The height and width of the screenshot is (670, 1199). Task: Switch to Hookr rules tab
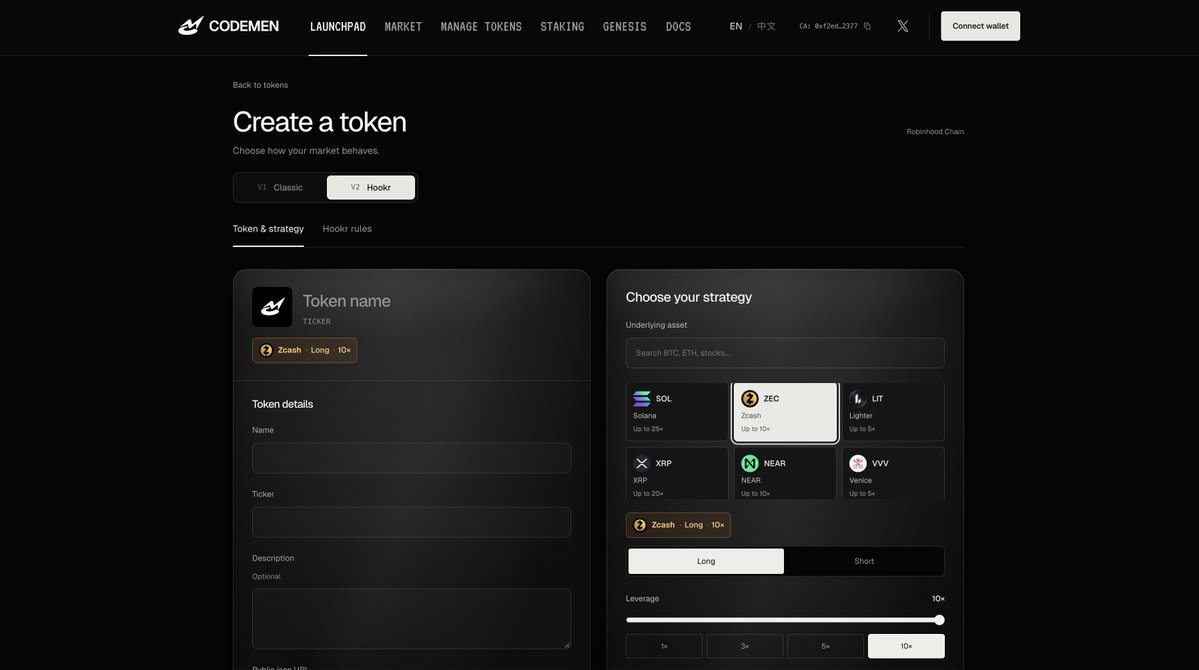point(347,229)
